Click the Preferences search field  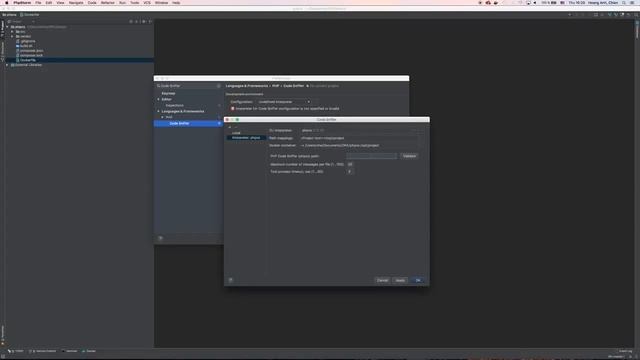(188, 86)
